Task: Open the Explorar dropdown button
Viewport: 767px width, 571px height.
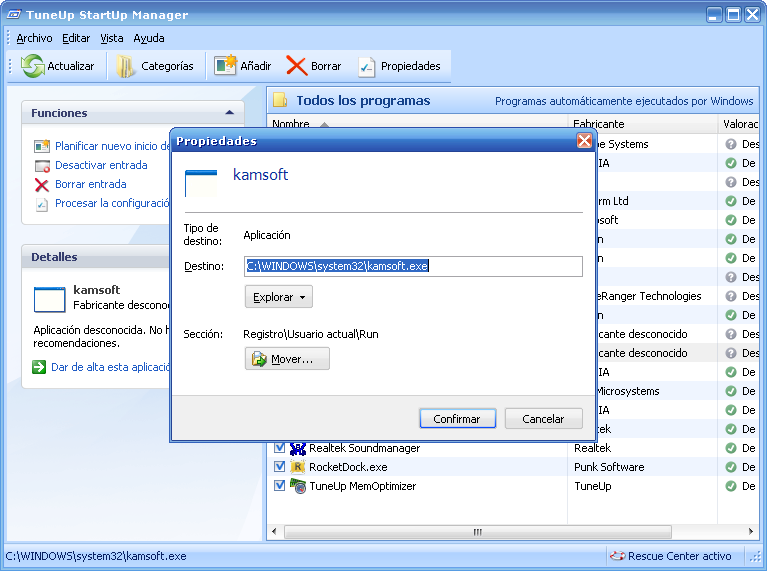Action: (x=278, y=297)
